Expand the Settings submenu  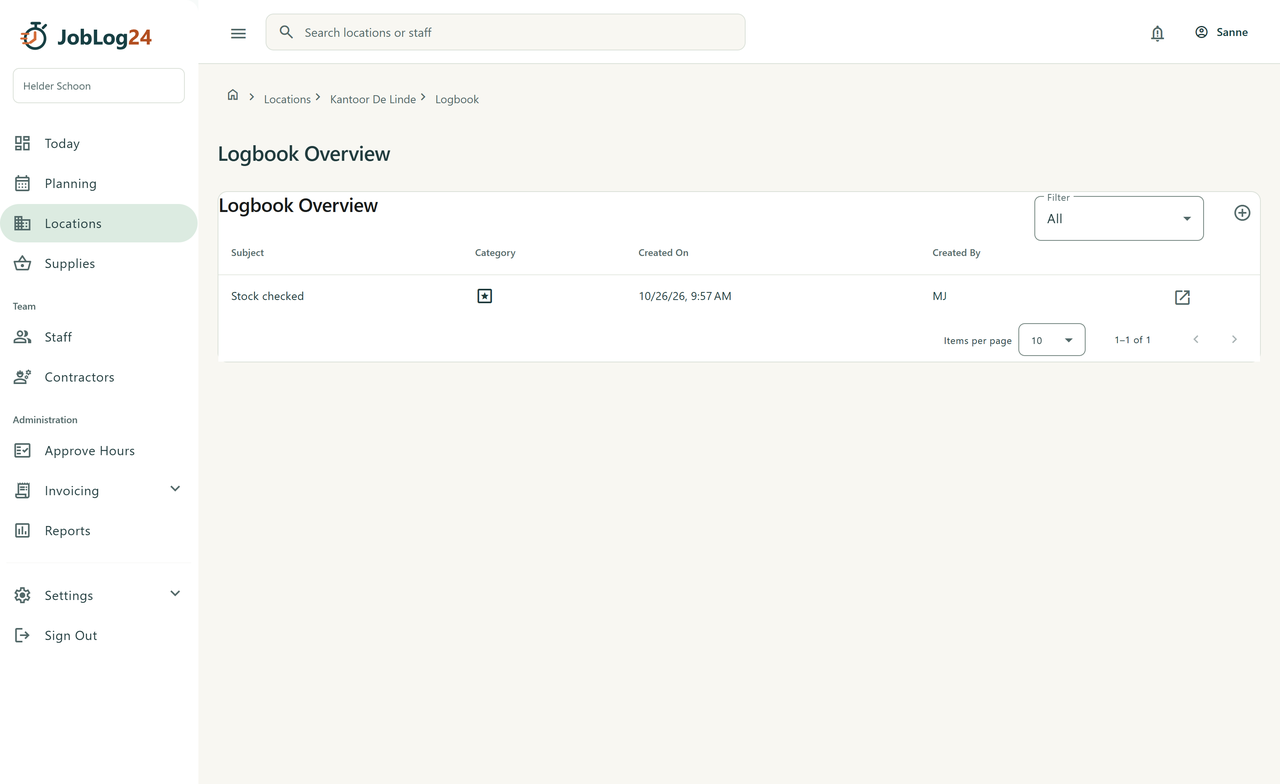pos(175,594)
